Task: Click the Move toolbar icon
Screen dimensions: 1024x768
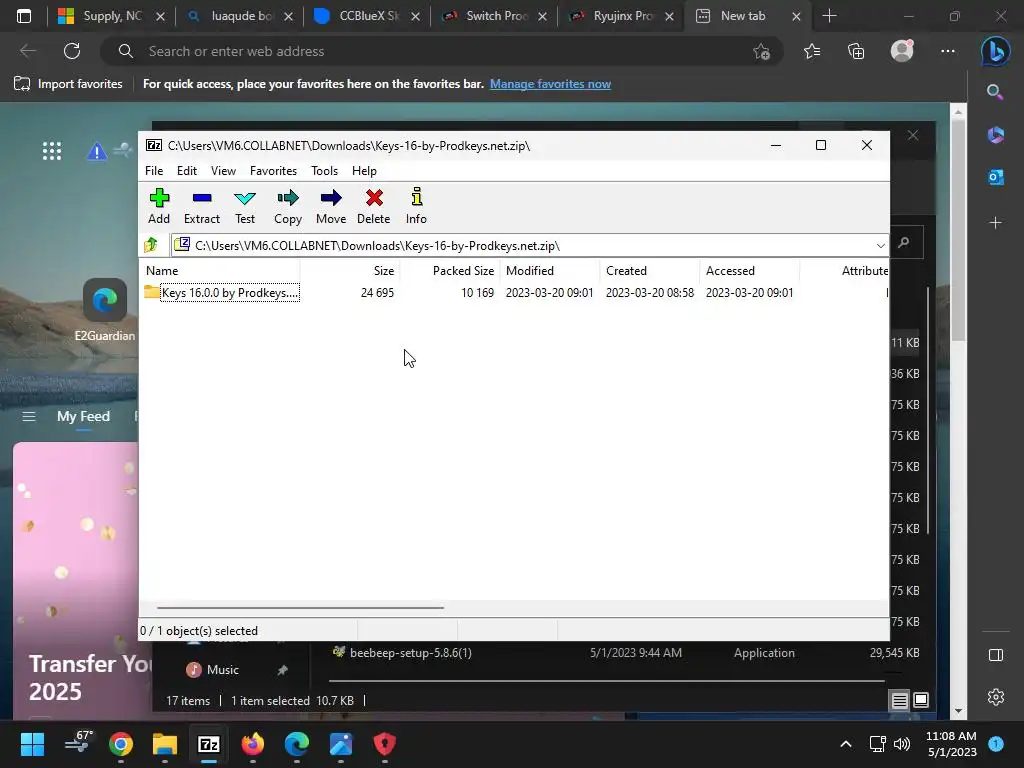Action: click(x=331, y=206)
